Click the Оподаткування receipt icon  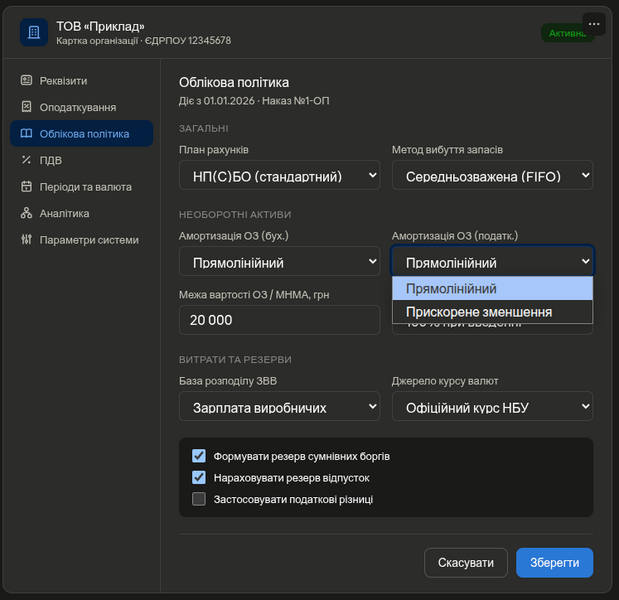coord(26,107)
